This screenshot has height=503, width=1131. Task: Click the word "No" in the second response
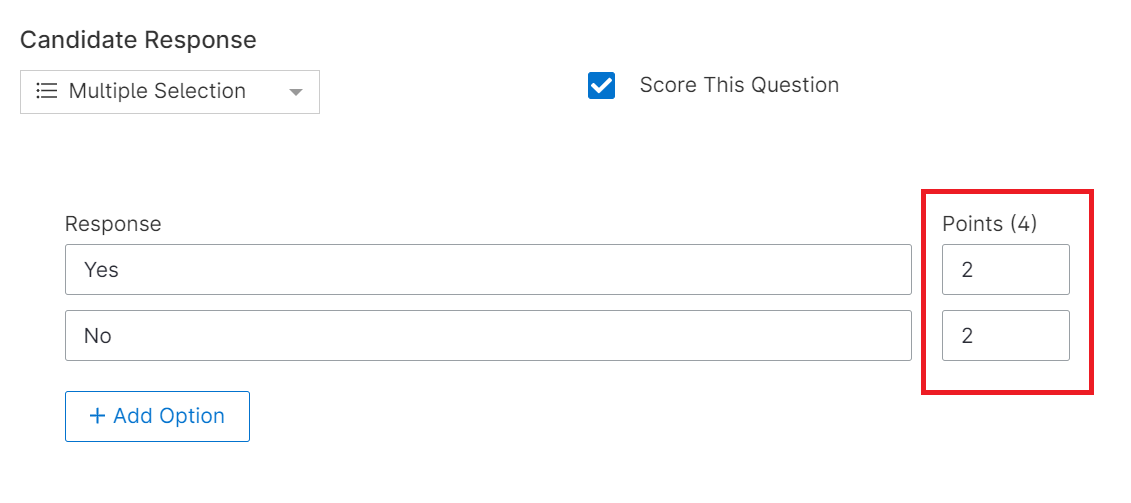[x=98, y=336]
